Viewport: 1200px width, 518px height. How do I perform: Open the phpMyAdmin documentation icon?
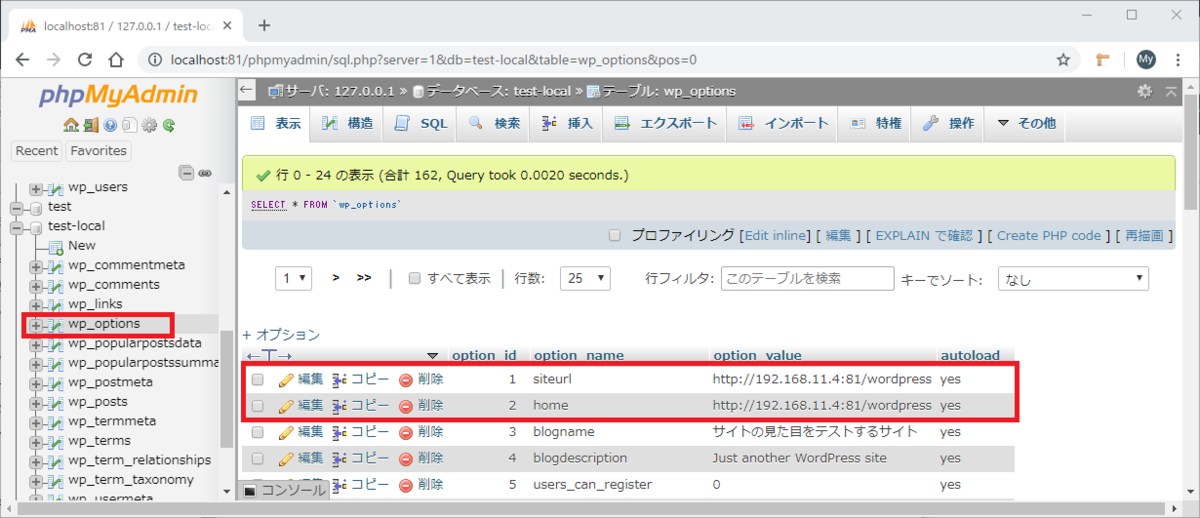(x=110, y=125)
